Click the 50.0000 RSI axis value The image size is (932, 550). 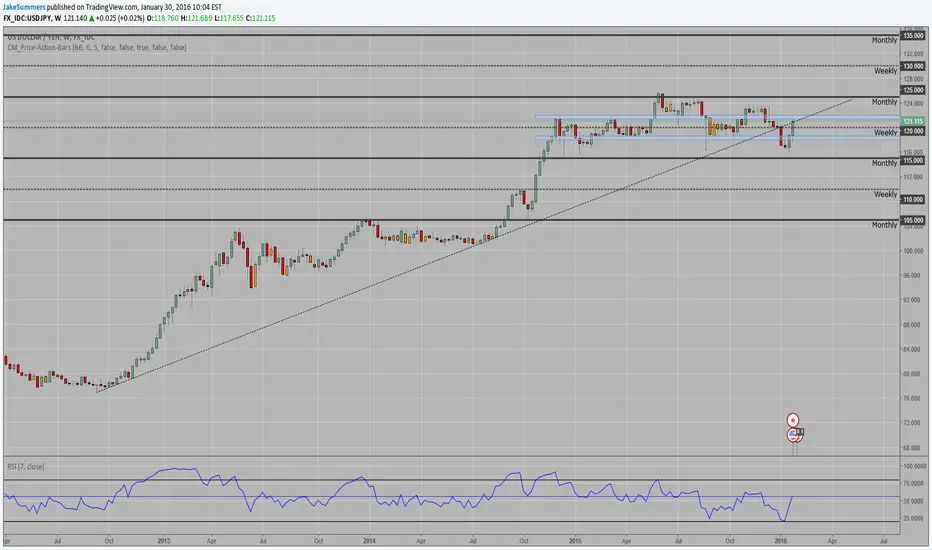pos(915,501)
